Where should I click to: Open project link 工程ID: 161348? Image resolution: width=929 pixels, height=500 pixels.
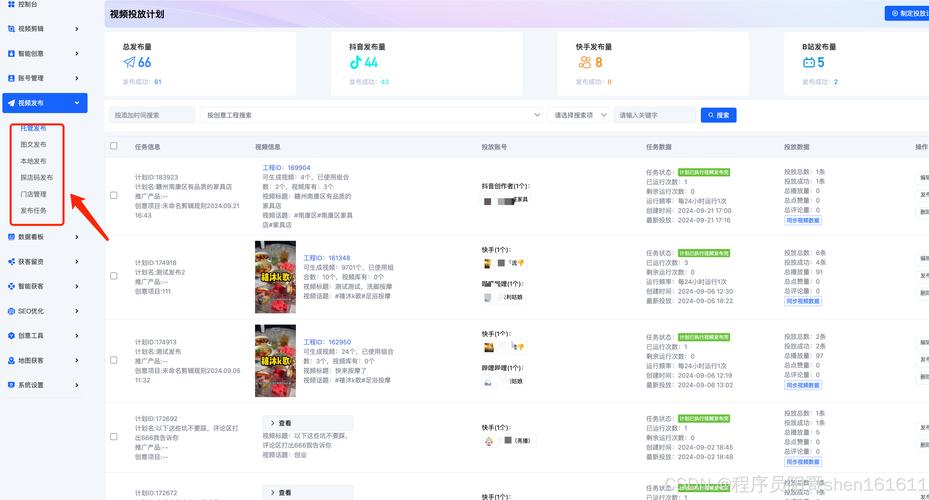(327, 258)
